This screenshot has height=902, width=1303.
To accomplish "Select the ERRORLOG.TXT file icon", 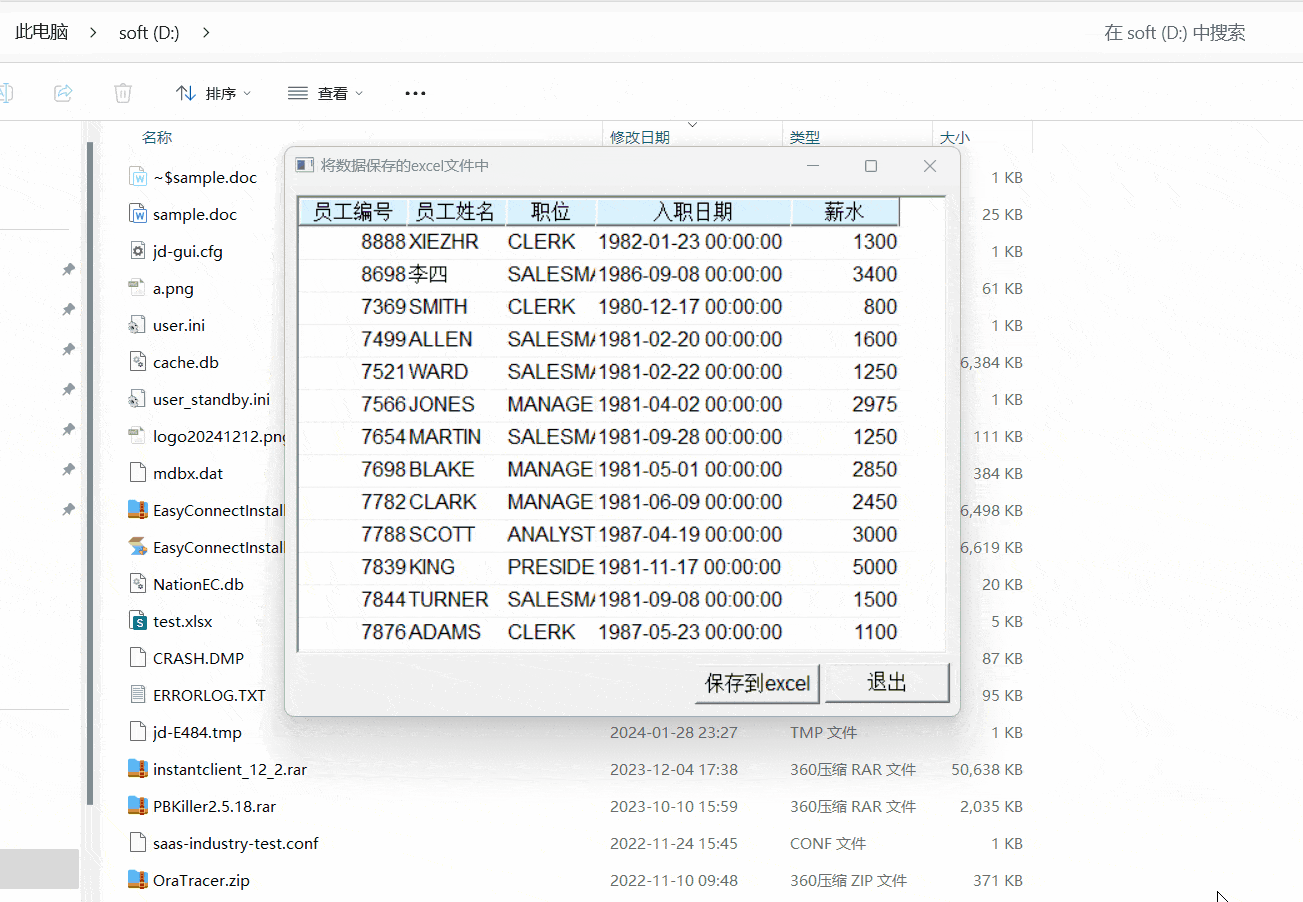I will pyautogui.click(x=138, y=695).
